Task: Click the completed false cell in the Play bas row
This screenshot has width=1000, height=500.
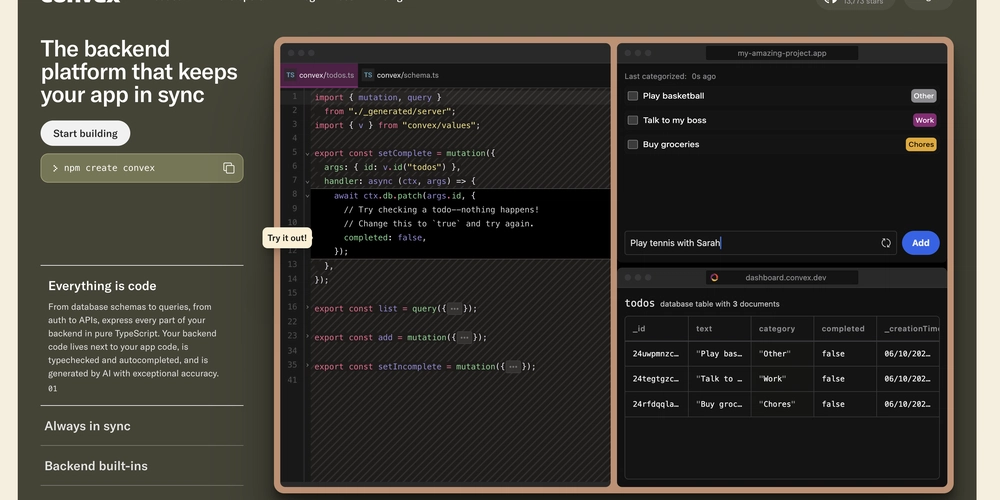Action: pos(845,354)
